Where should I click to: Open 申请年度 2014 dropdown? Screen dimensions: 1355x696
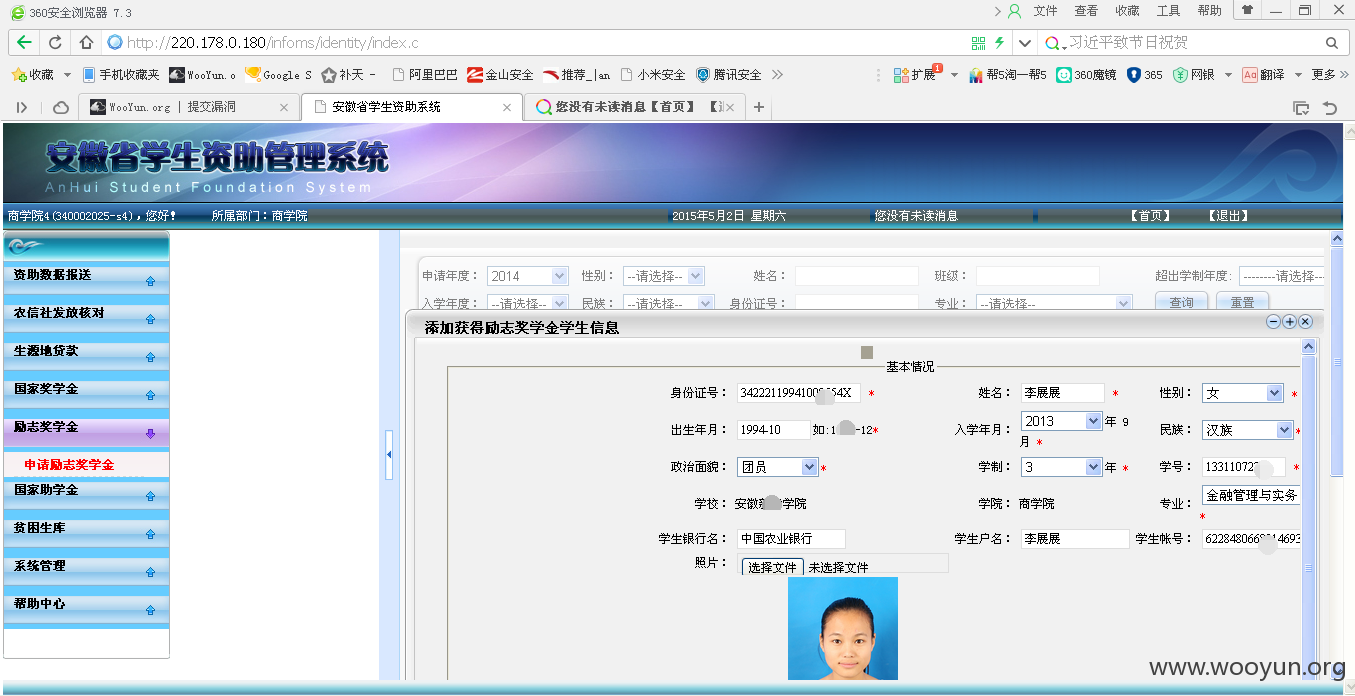(x=527, y=276)
